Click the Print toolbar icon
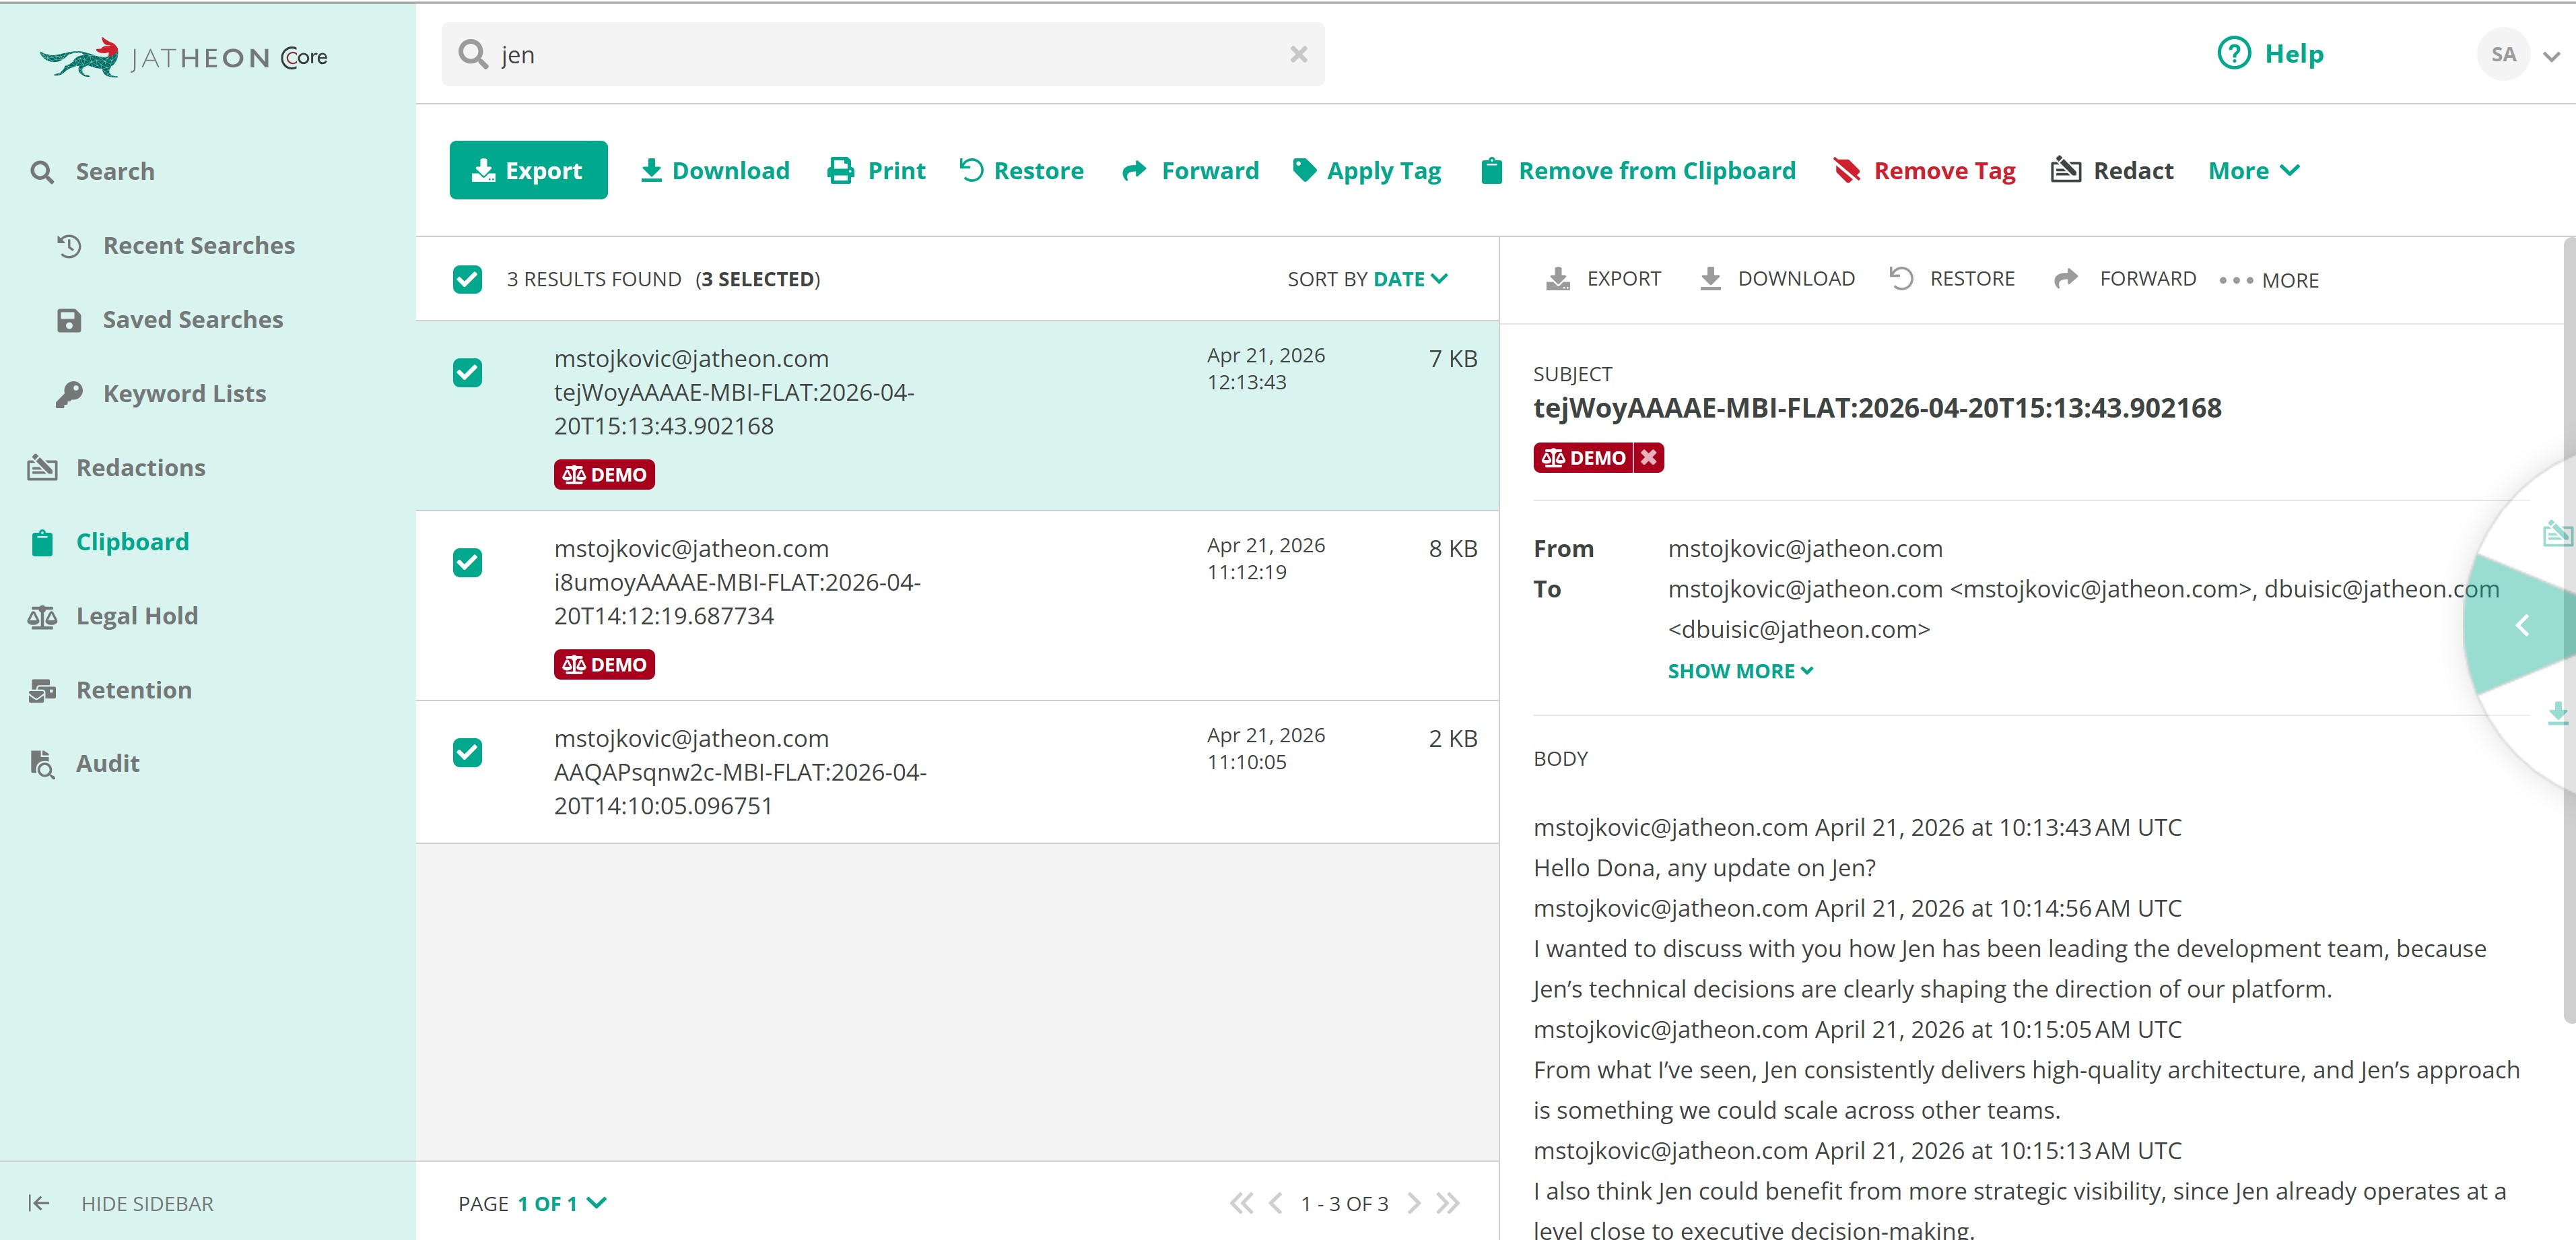Image resolution: width=2576 pixels, height=1240 pixels. pyautogui.click(x=841, y=171)
